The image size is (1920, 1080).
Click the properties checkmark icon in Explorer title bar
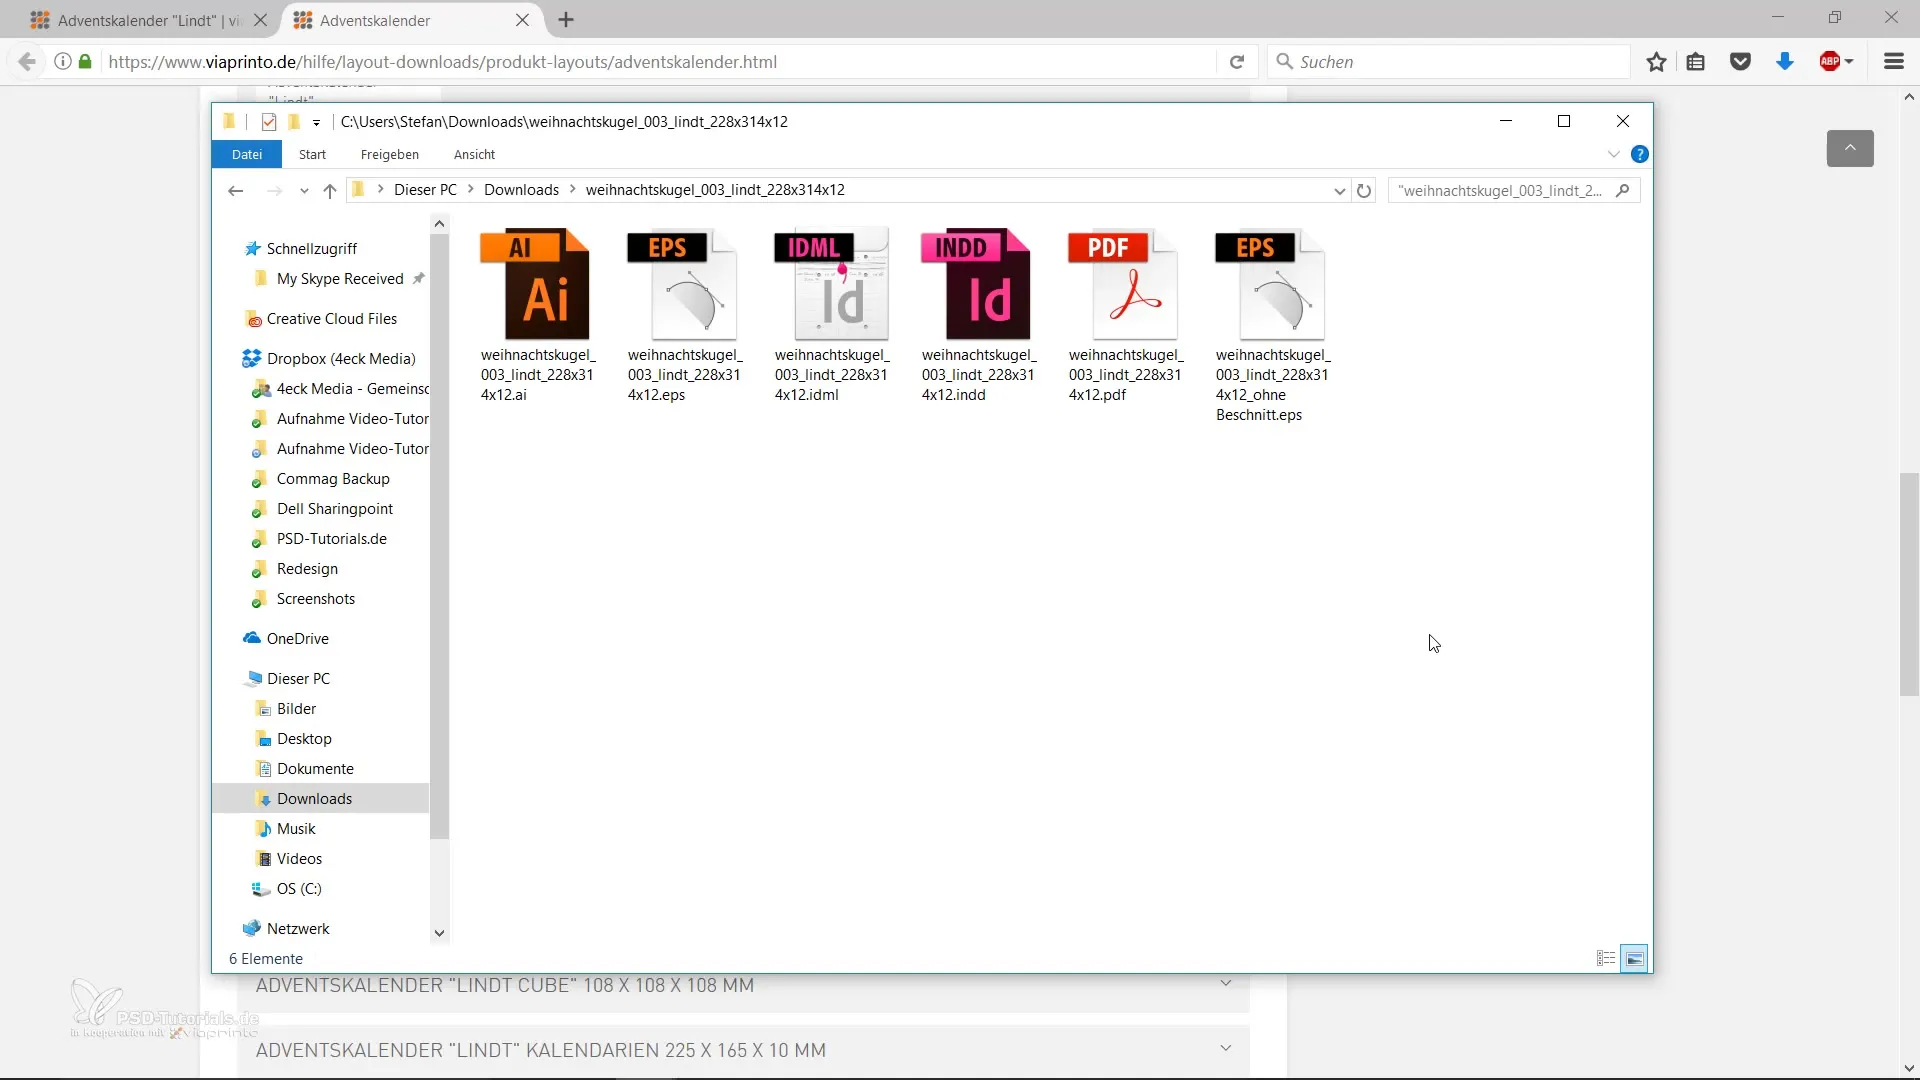tap(268, 122)
